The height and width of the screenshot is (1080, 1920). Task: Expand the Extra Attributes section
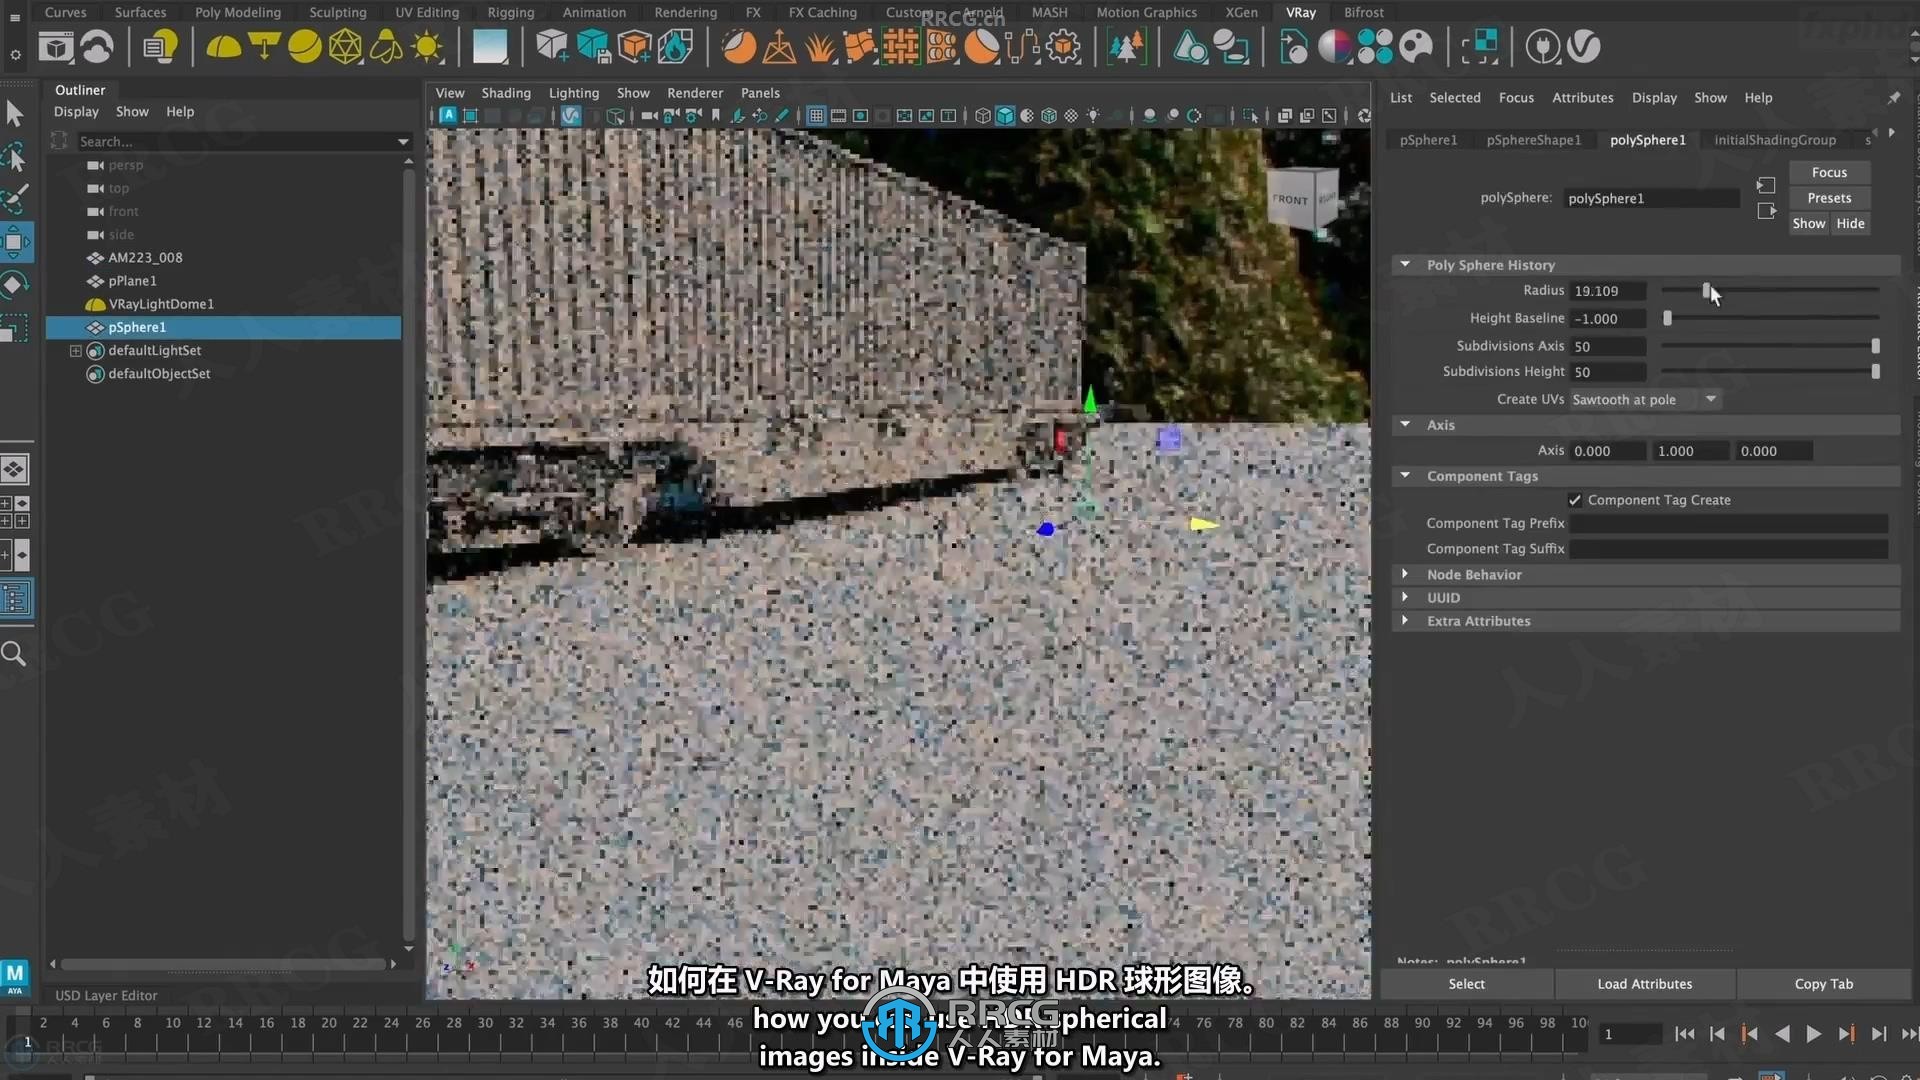point(1405,621)
